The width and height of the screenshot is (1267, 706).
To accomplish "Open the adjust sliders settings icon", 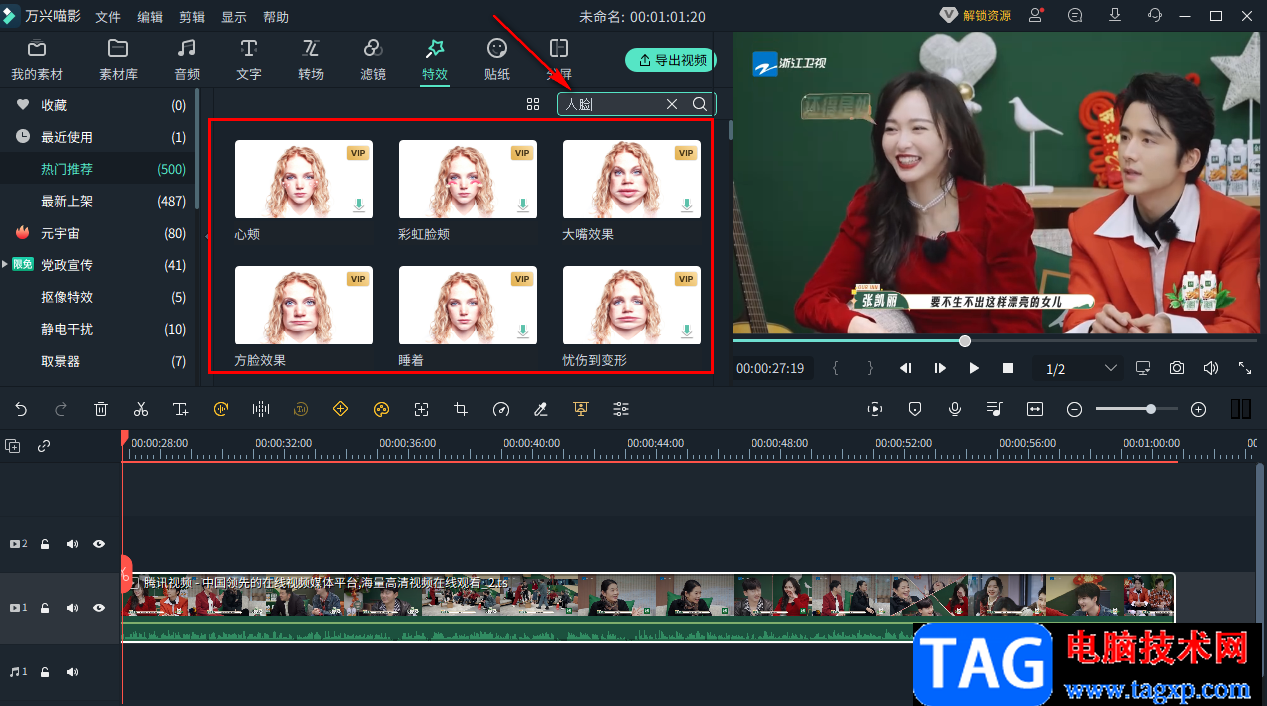I will [621, 409].
